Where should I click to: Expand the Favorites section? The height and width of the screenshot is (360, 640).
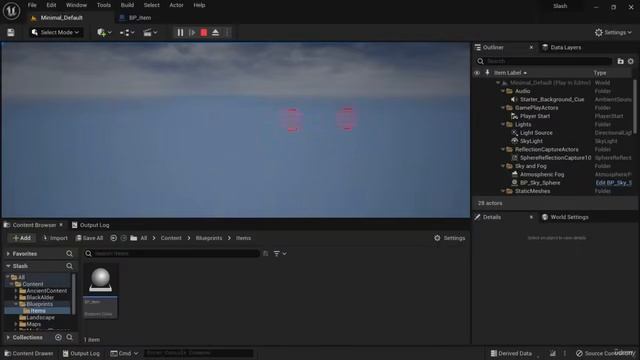pos(8,254)
